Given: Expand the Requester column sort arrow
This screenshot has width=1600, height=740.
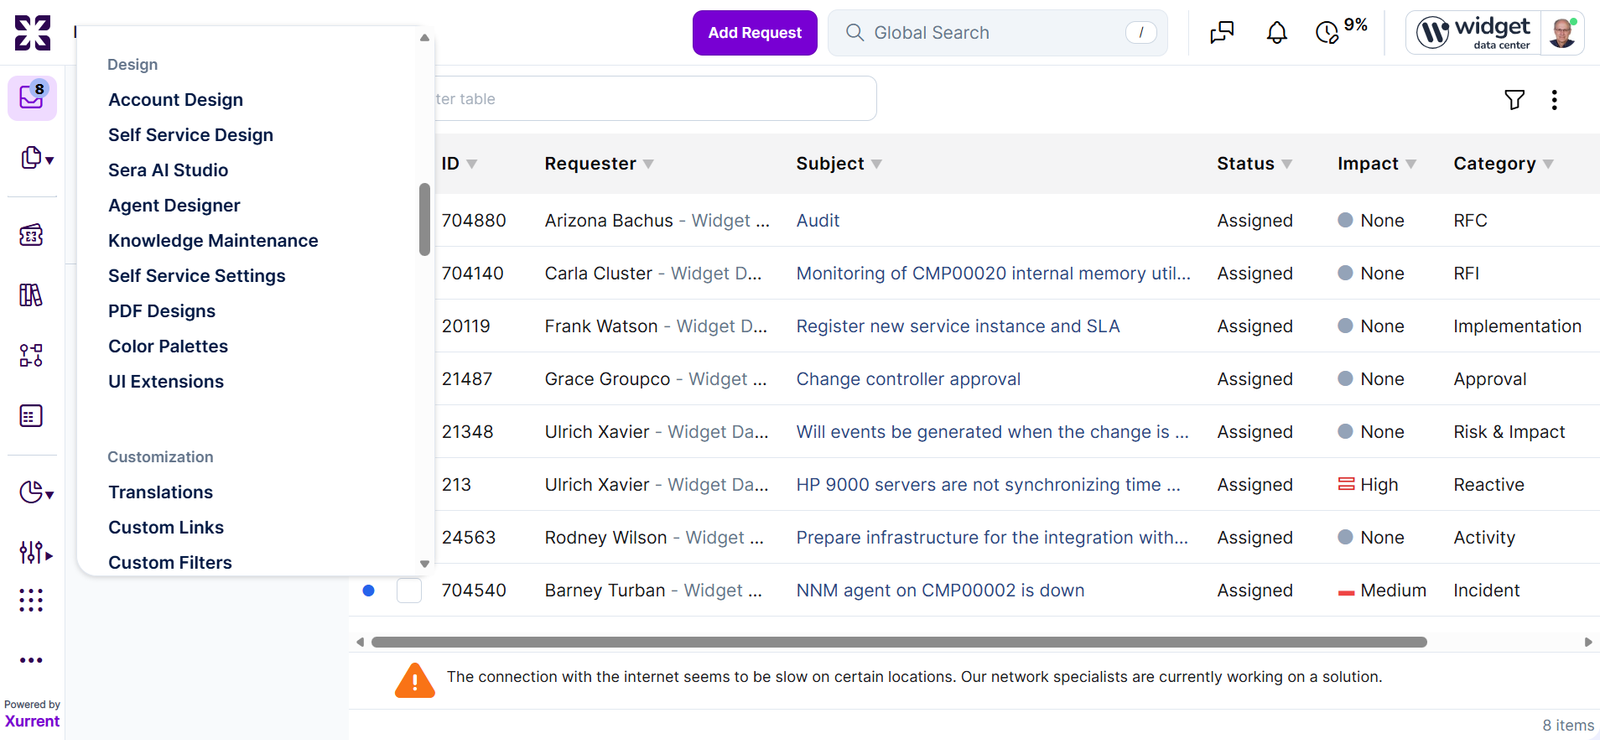Looking at the screenshot, I should coord(648,164).
